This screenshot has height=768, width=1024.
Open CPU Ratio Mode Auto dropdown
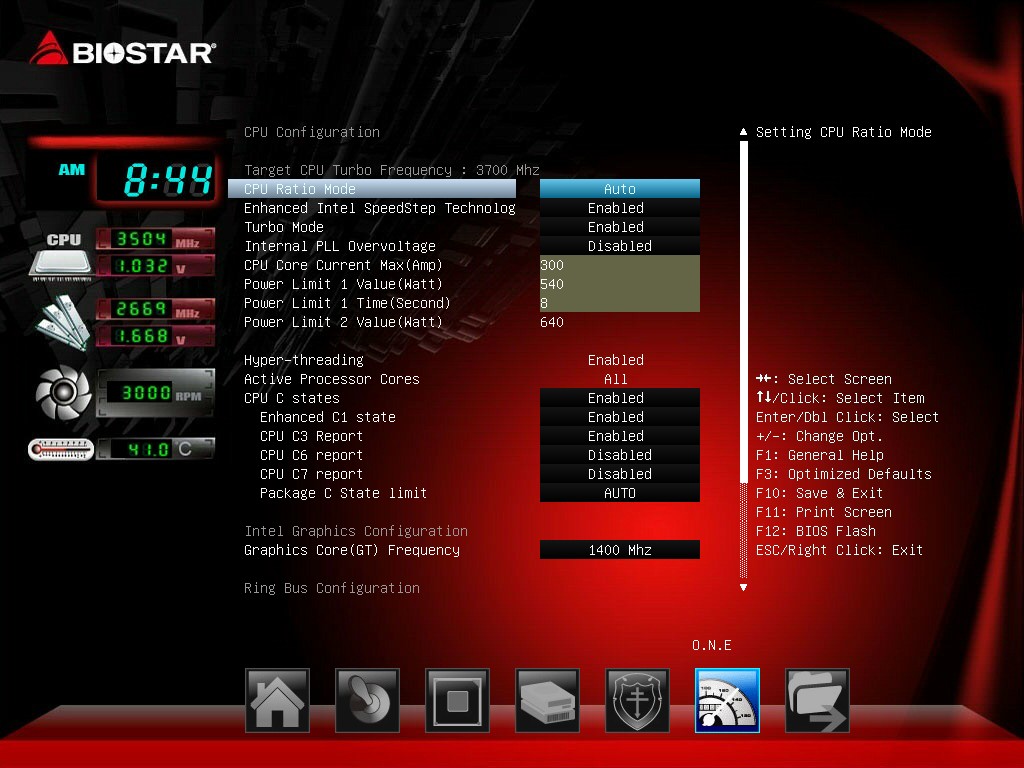(x=620, y=189)
